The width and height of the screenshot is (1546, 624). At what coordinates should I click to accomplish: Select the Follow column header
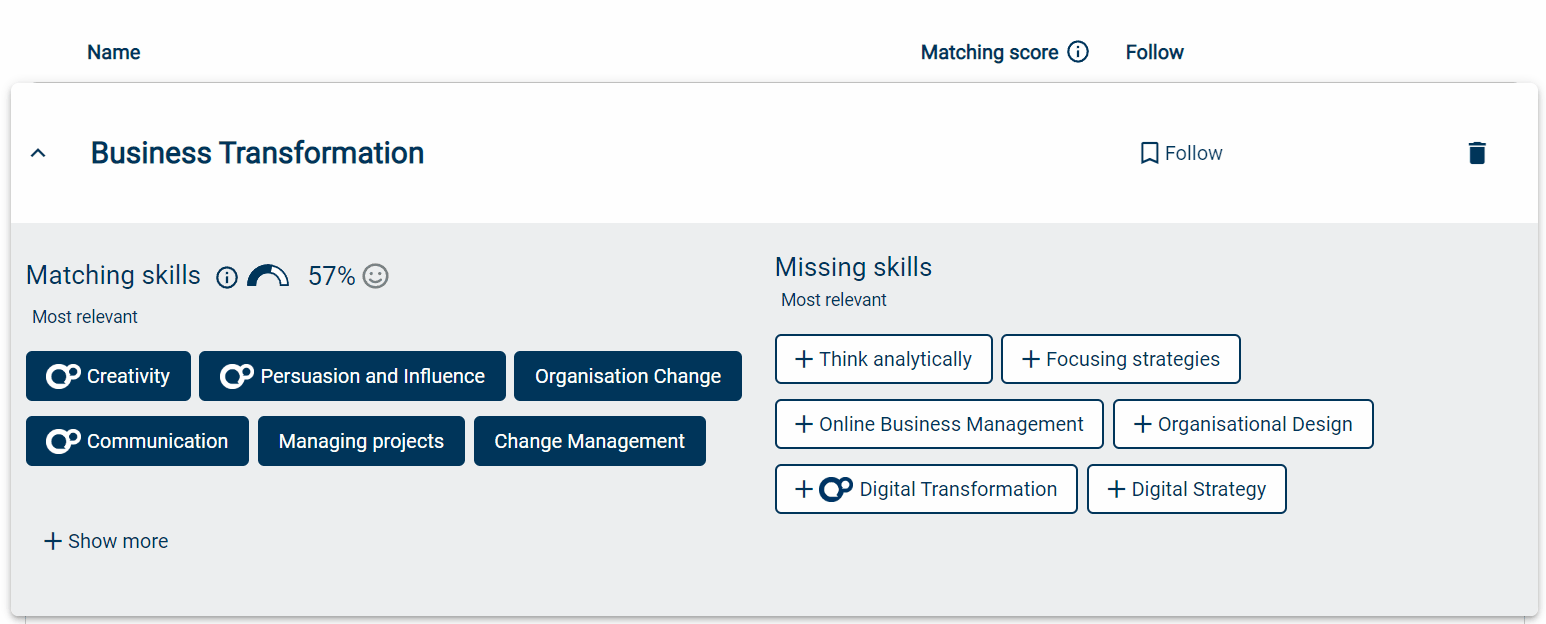coord(1154,51)
